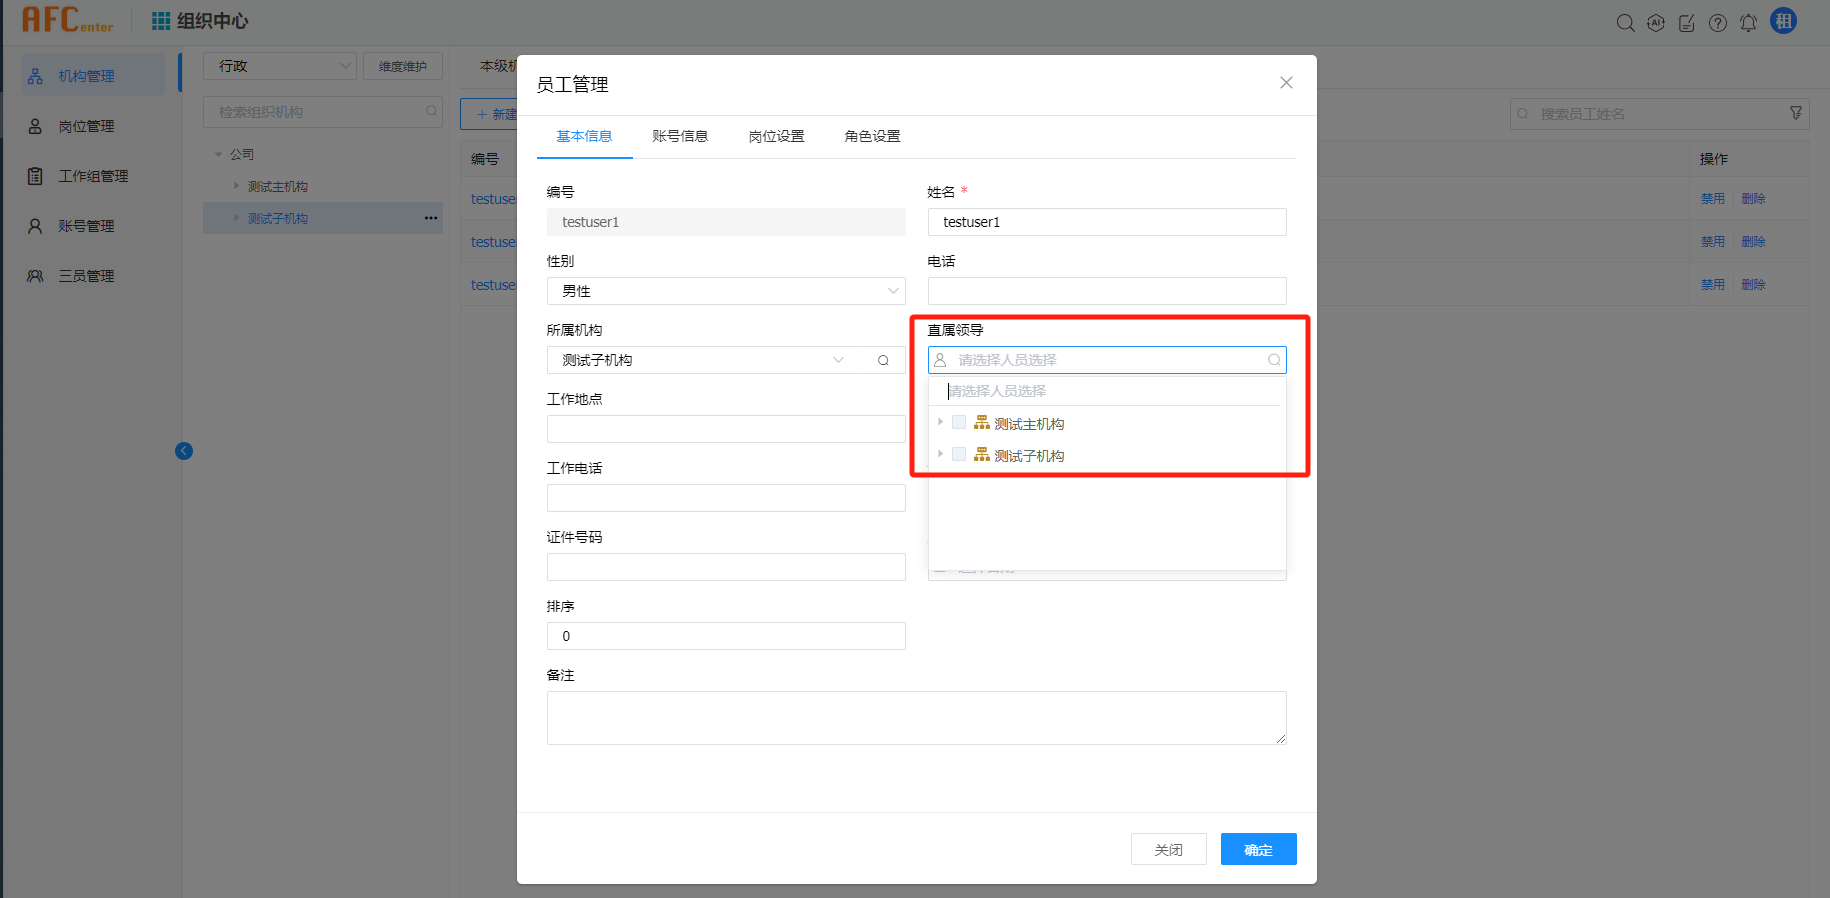Click into the 备注 text area
Viewport: 1830px width, 898px height.
point(916,717)
